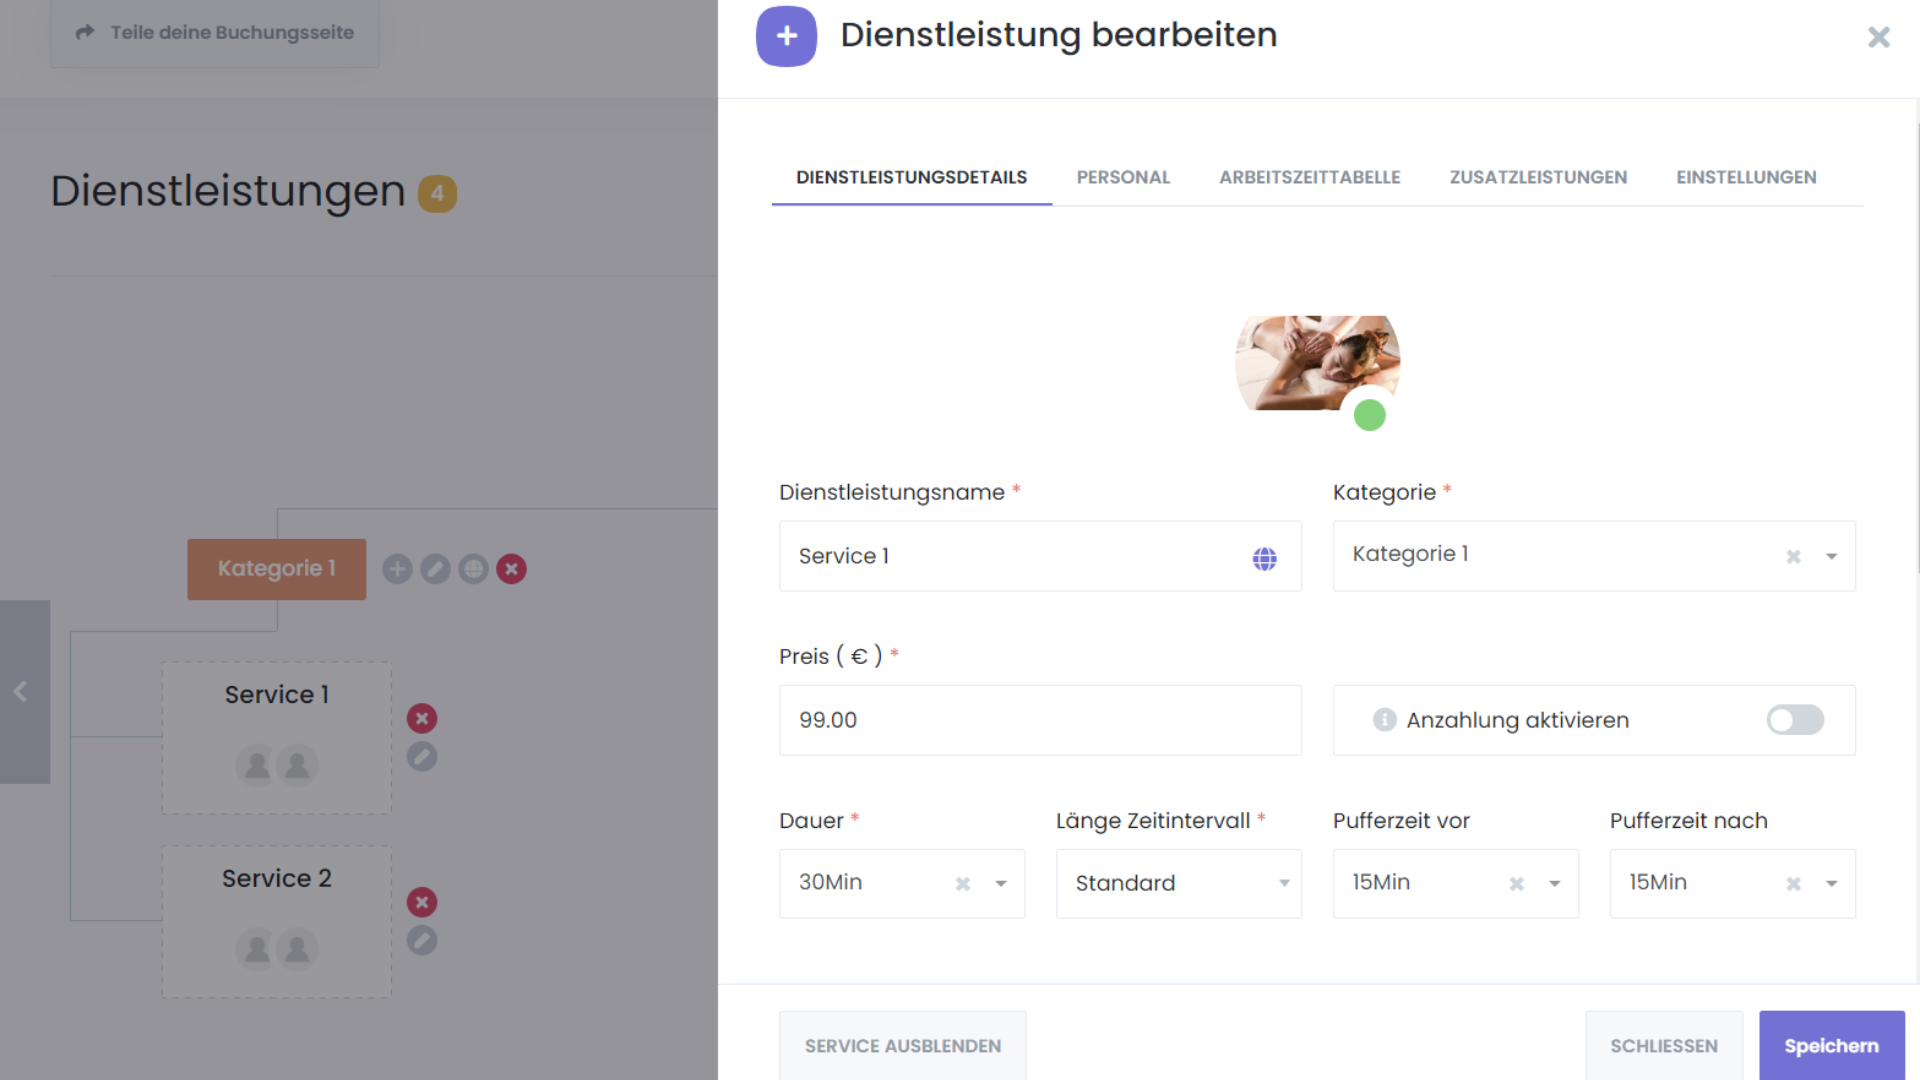This screenshot has width=1920, height=1080.
Task: Click the globe translate icon in Dienstleistungsname field
Action: click(1264, 558)
